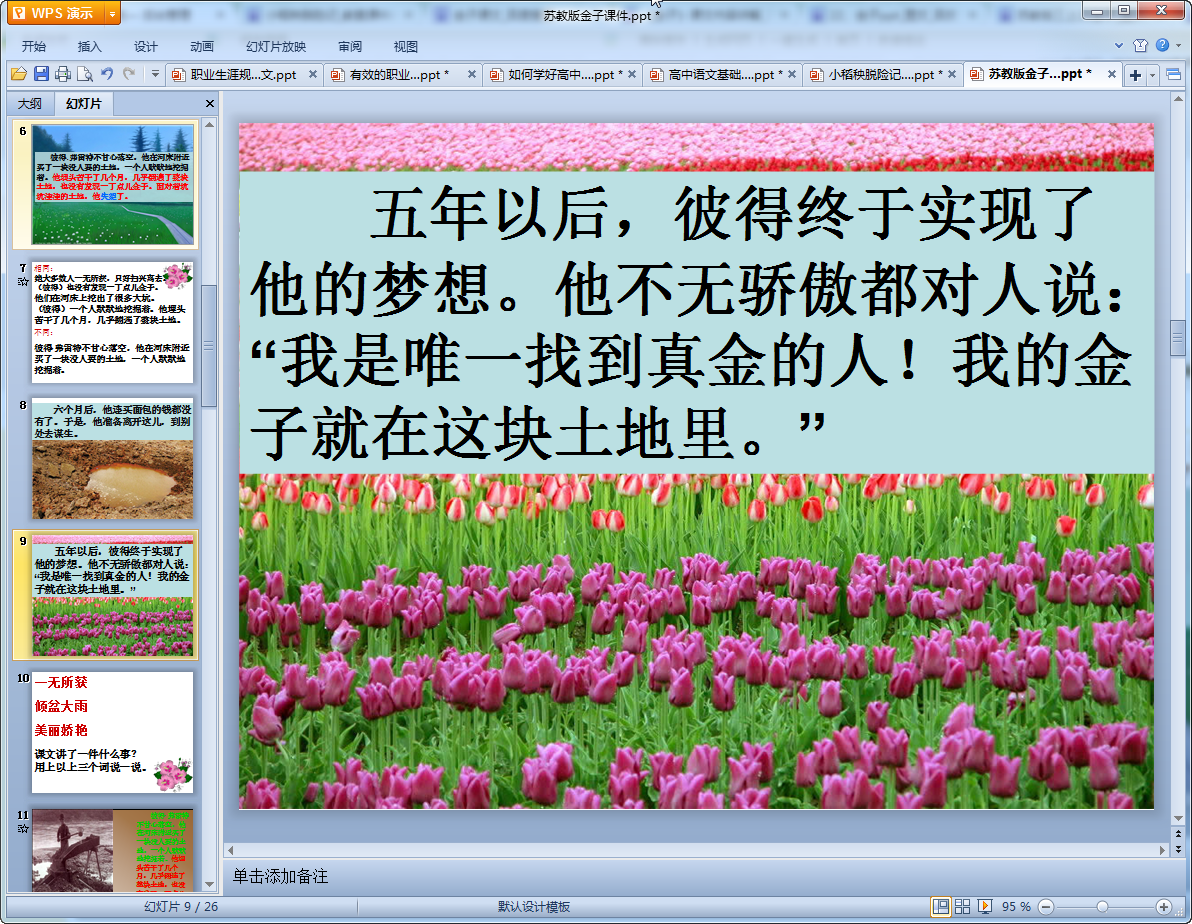Viewport: 1192px width, 924px height.
Task: Close the 有效的职业...ppt document tab
Action: (x=471, y=75)
